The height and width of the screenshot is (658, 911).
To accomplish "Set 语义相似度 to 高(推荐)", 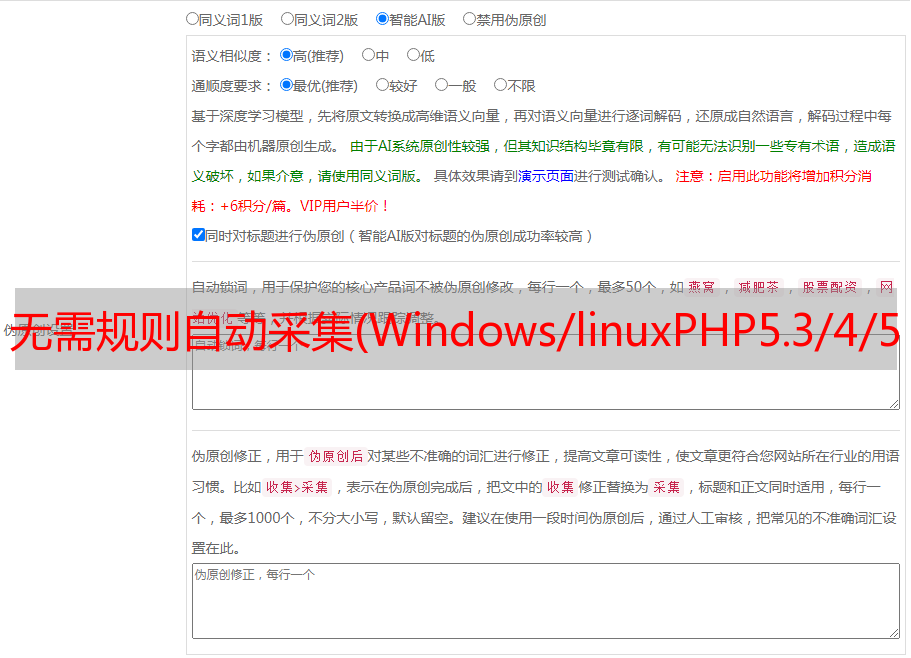I will pos(286,55).
